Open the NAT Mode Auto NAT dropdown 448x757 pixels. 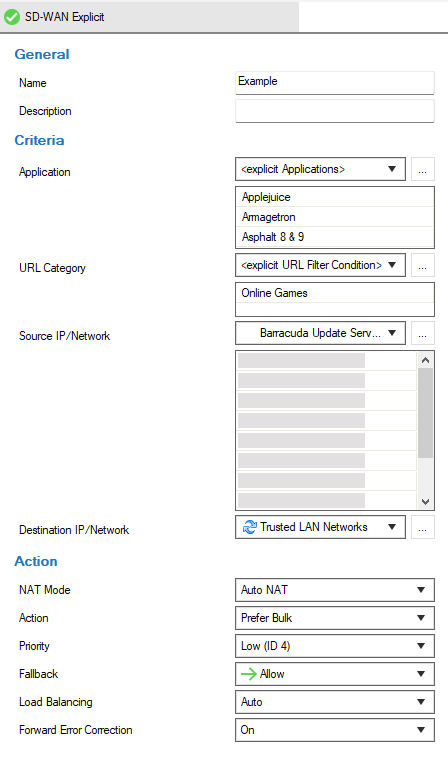click(335, 590)
